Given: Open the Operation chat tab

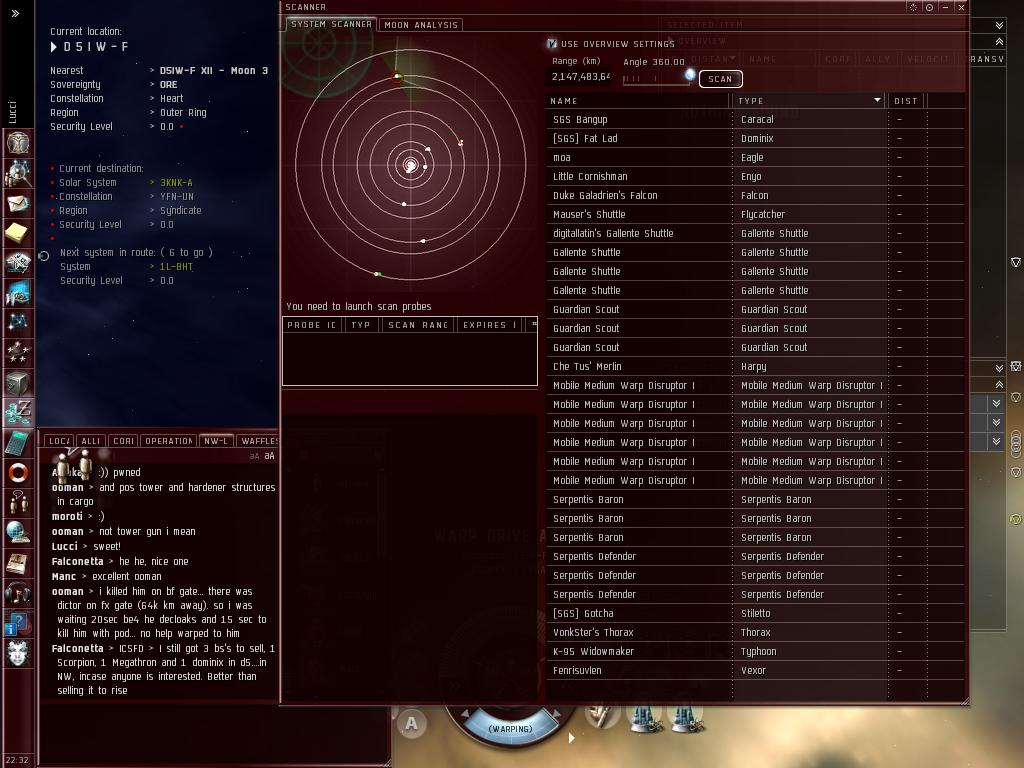Looking at the screenshot, I should pos(168,441).
